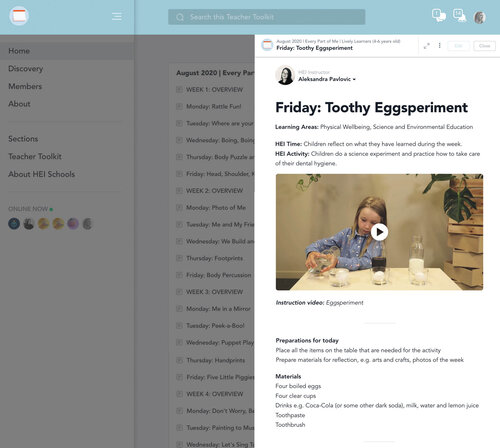Open Tuesday: Me and My Friend post

click(220, 225)
